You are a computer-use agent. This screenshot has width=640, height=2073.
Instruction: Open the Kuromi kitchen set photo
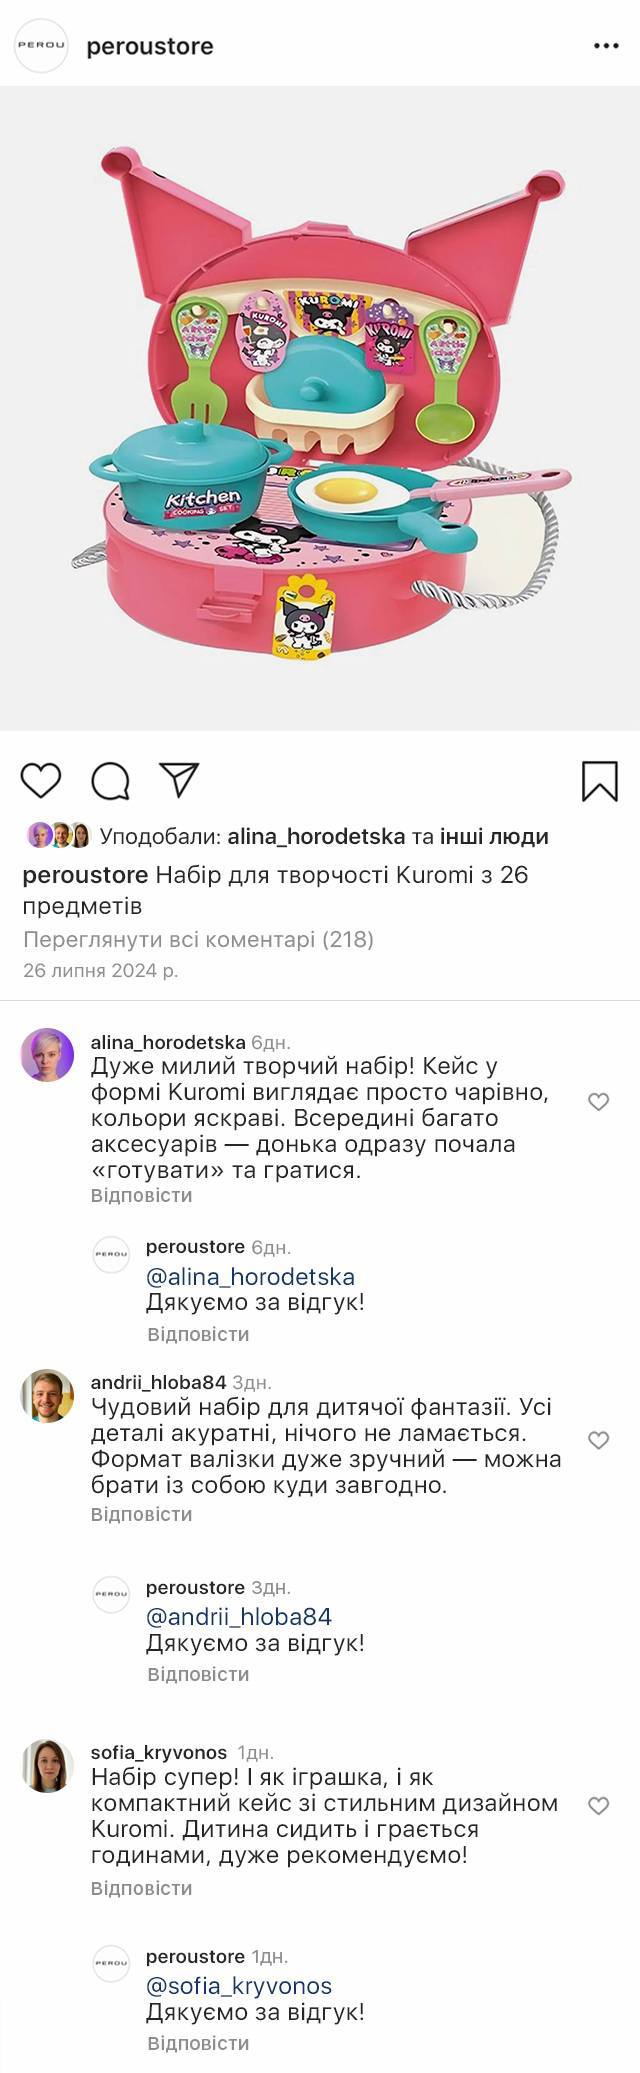click(x=320, y=408)
